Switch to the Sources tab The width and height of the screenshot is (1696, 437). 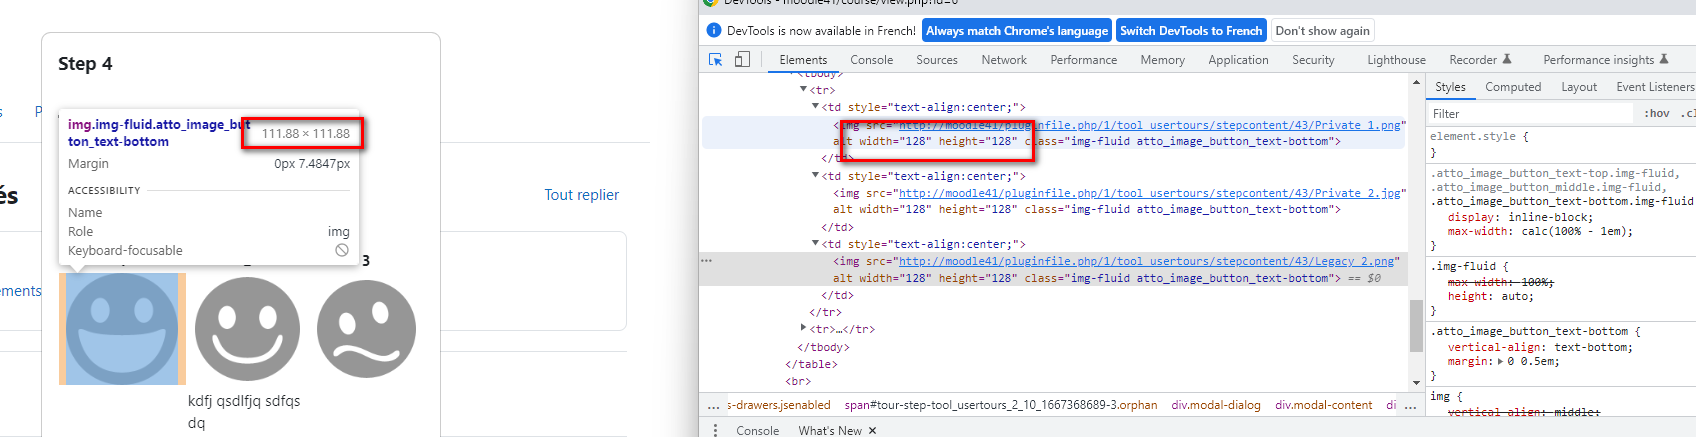(x=937, y=60)
